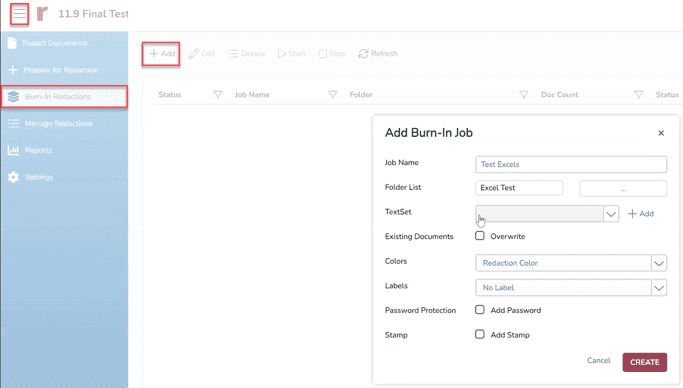The image size is (683, 388).
Task: Close the Add Burn-In Job dialog
Action: tap(661, 133)
